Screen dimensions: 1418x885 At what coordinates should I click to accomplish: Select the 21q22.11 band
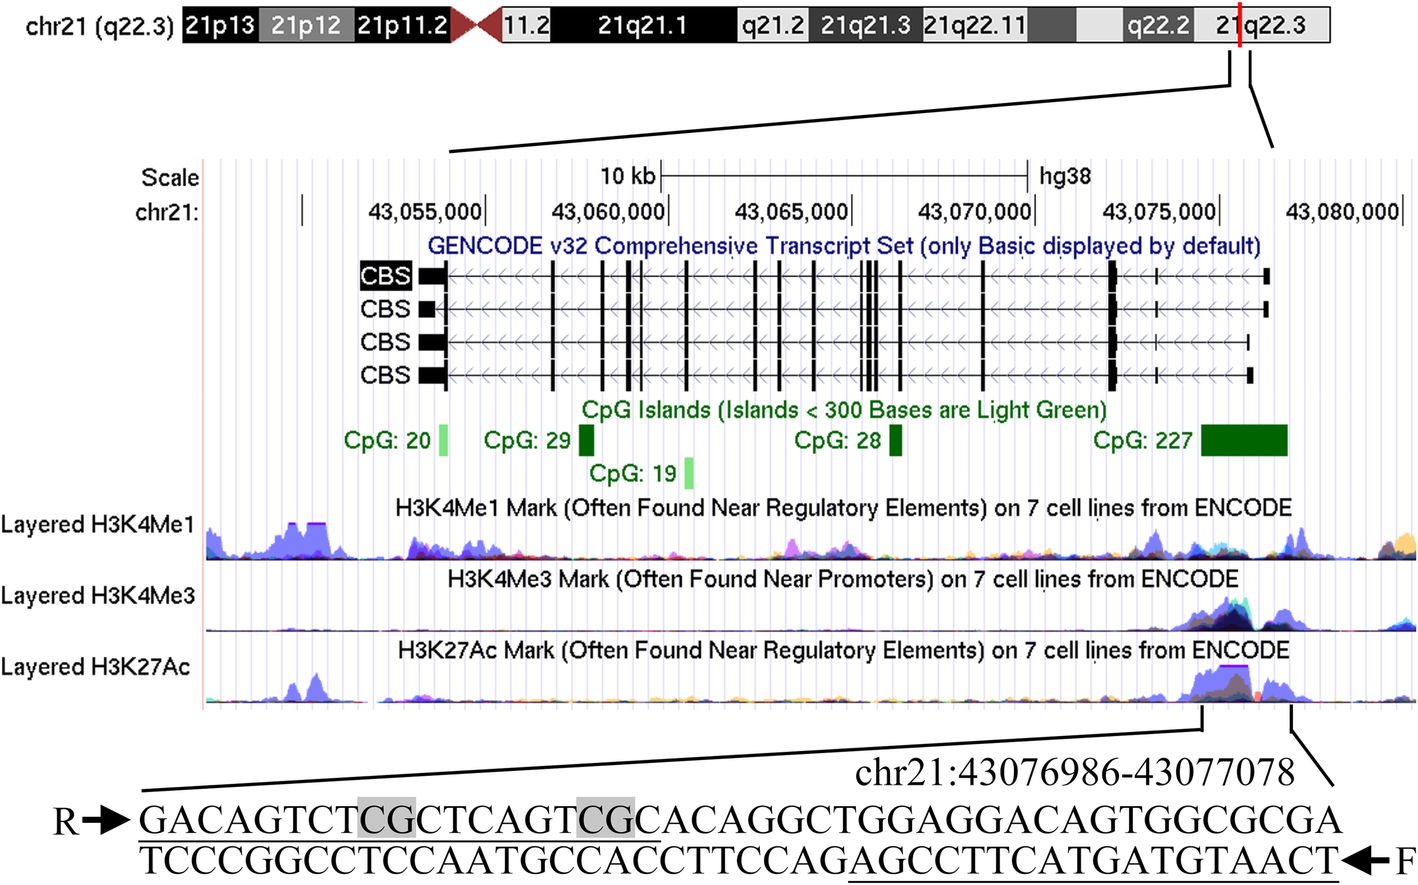click(x=975, y=25)
